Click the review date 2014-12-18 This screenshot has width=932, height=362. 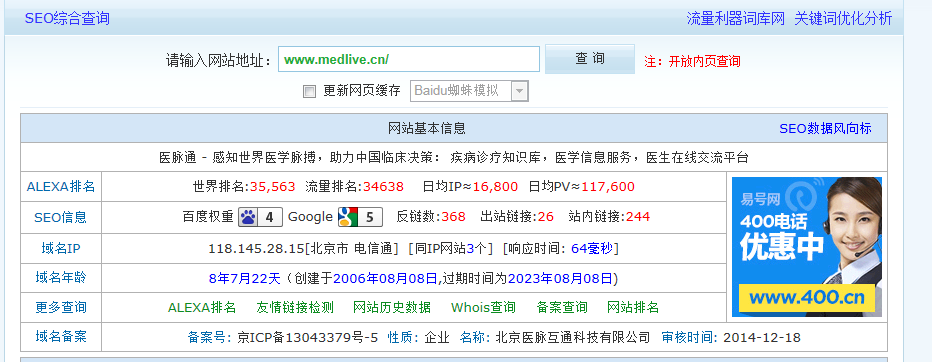point(762,338)
